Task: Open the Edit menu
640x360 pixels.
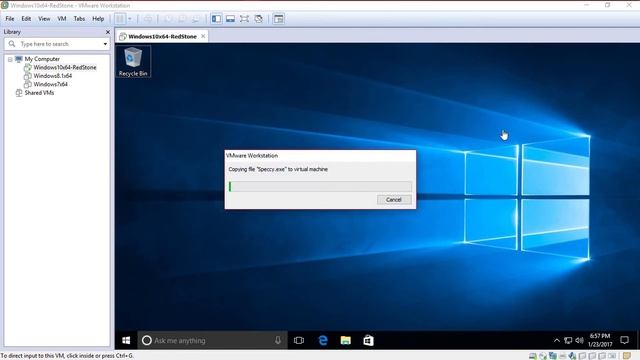Action: (x=26, y=19)
